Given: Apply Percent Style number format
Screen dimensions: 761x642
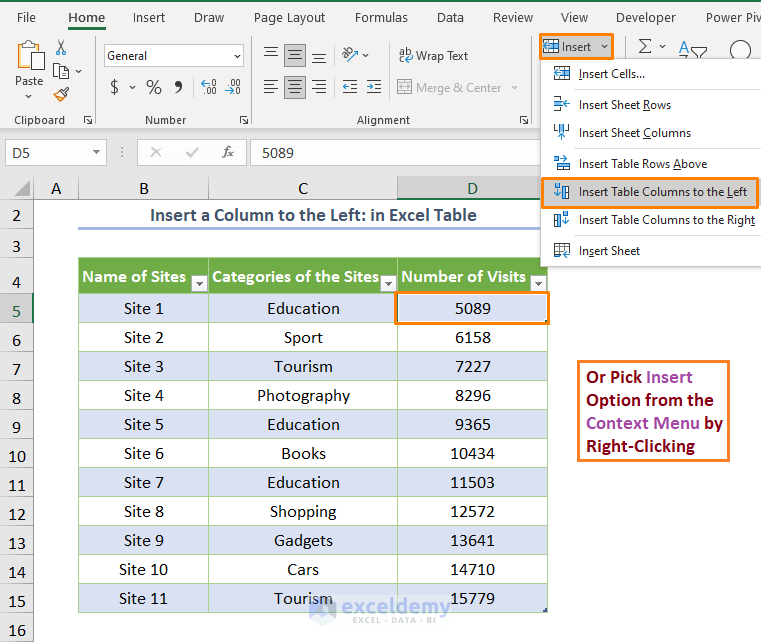Looking at the screenshot, I should click(x=153, y=88).
